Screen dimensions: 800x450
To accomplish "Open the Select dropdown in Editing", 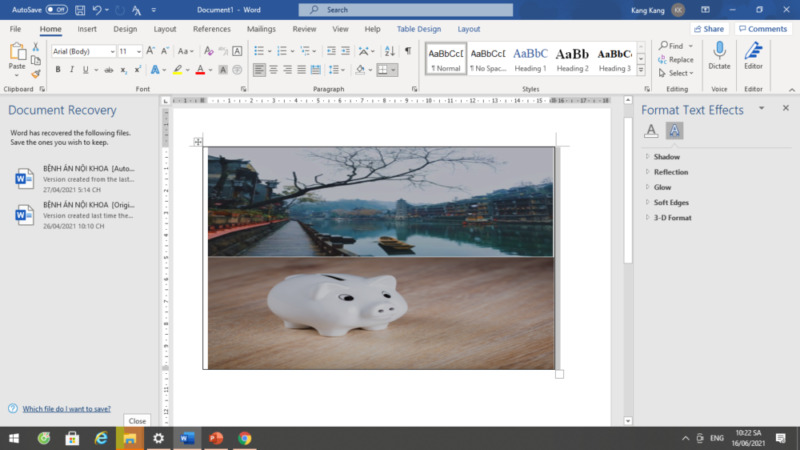I will coord(676,73).
